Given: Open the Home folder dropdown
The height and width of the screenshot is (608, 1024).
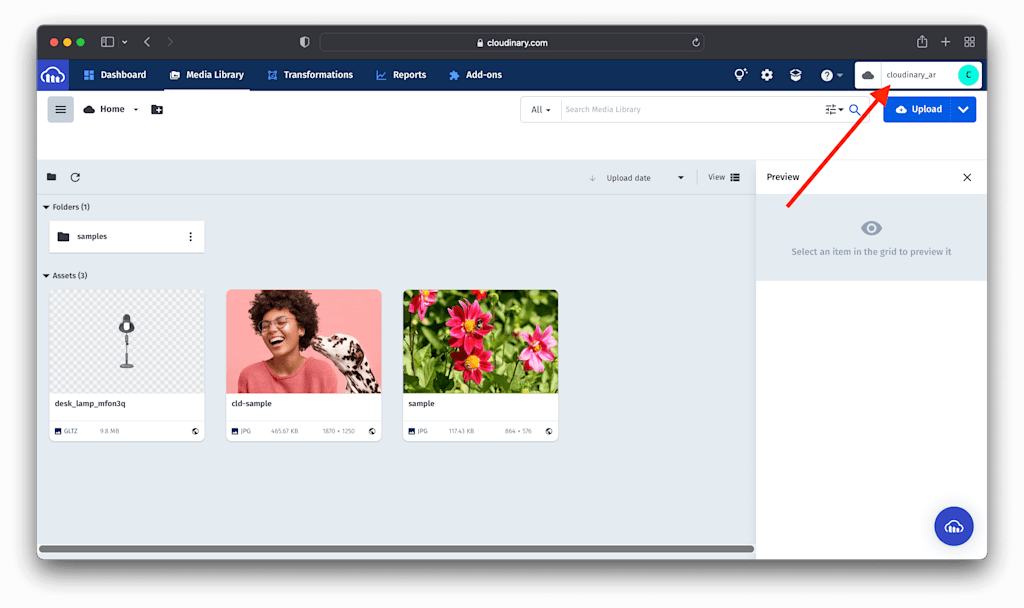Looking at the screenshot, I should tap(111, 109).
